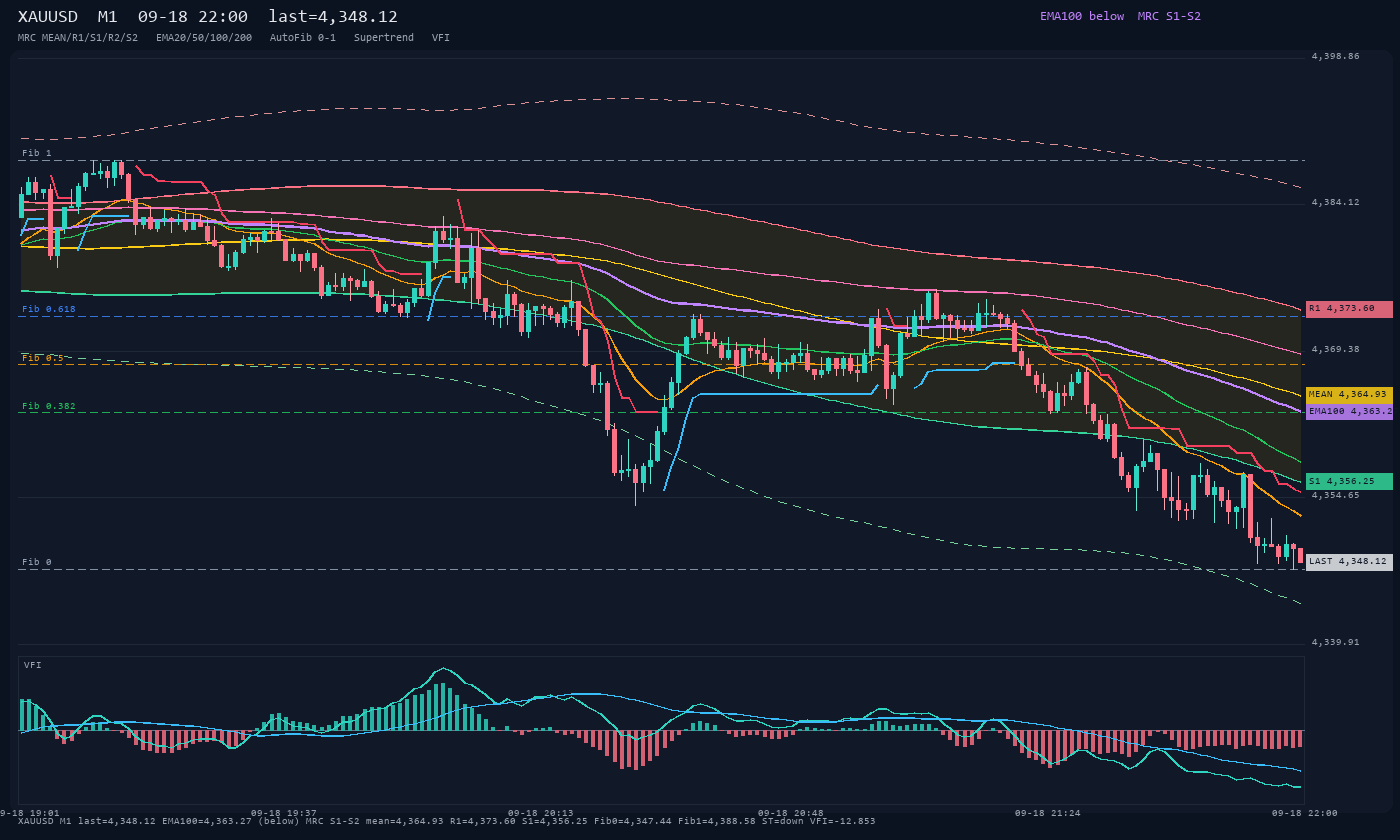The image size is (1400, 840).
Task: Click the VFI panel label
Action: (33, 665)
